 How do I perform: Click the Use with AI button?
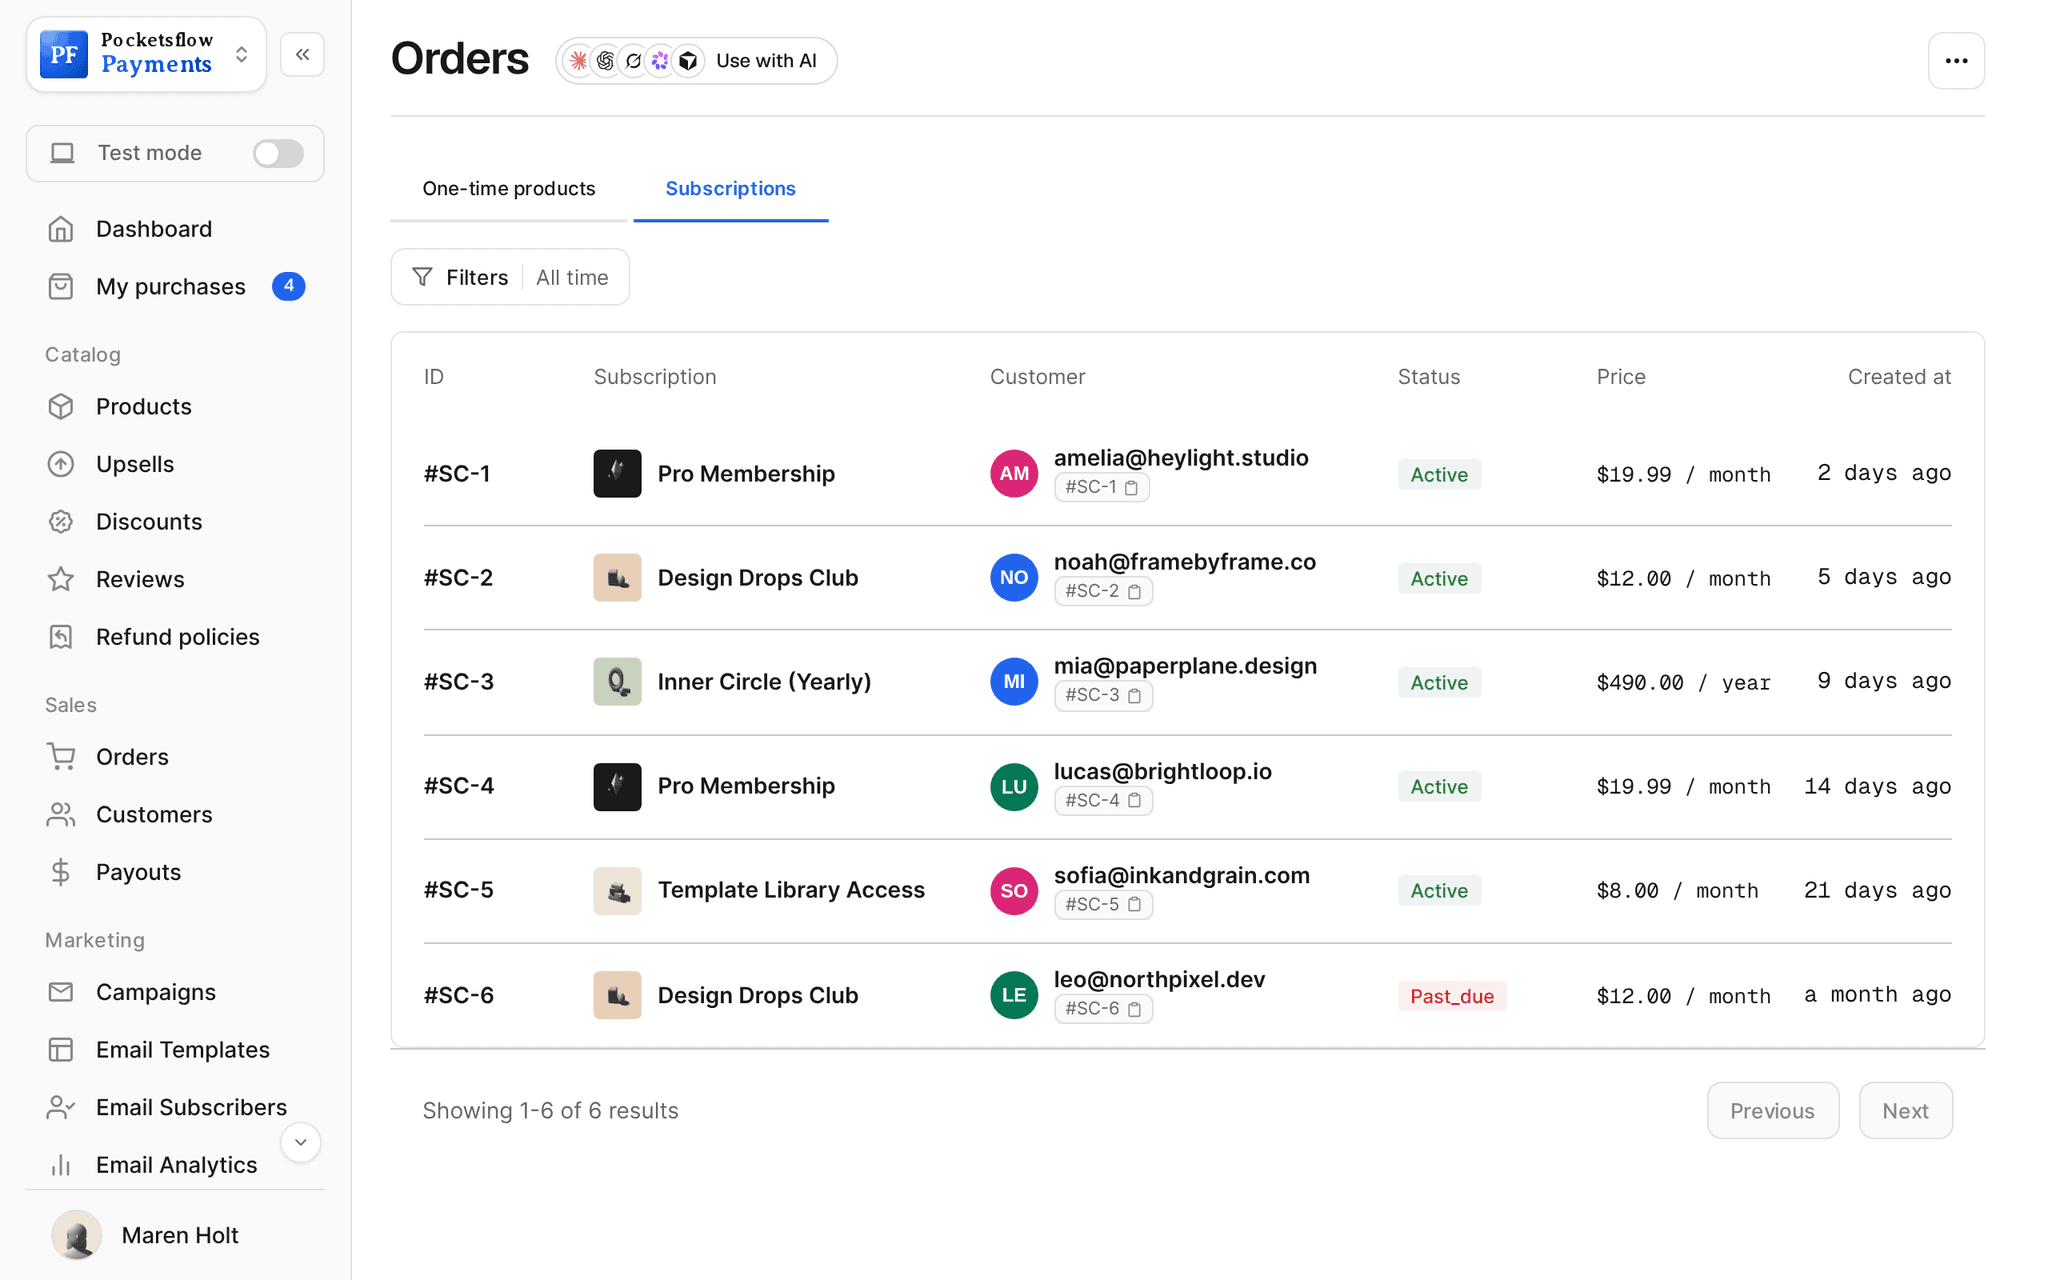point(697,61)
